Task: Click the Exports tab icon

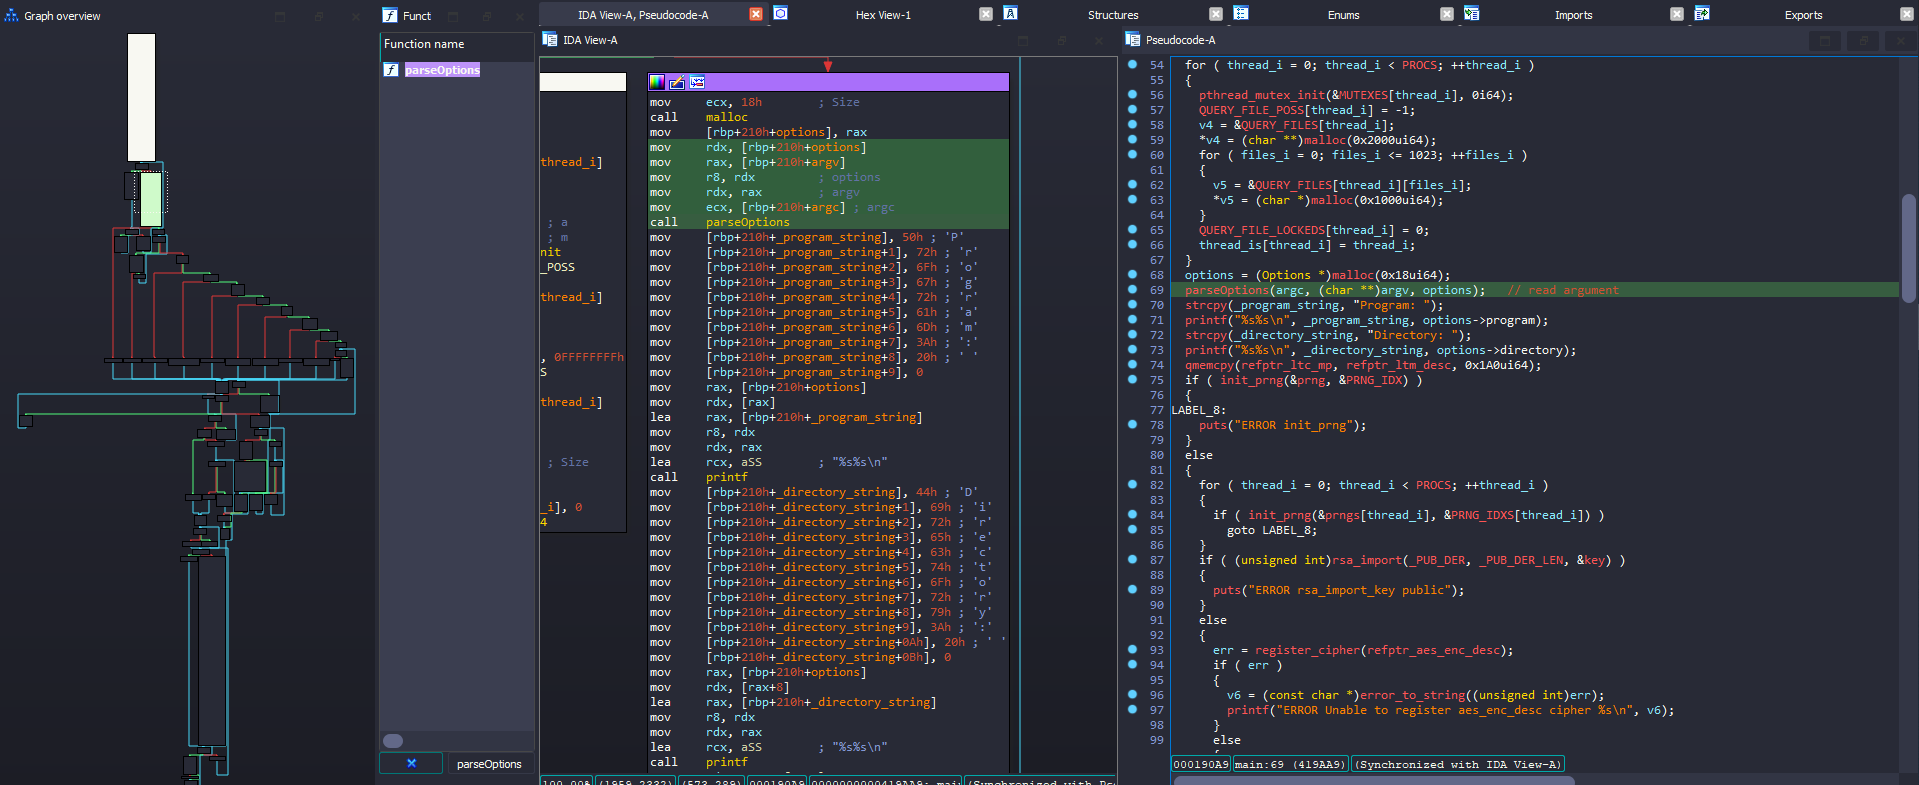Action: pyautogui.click(x=1701, y=13)
